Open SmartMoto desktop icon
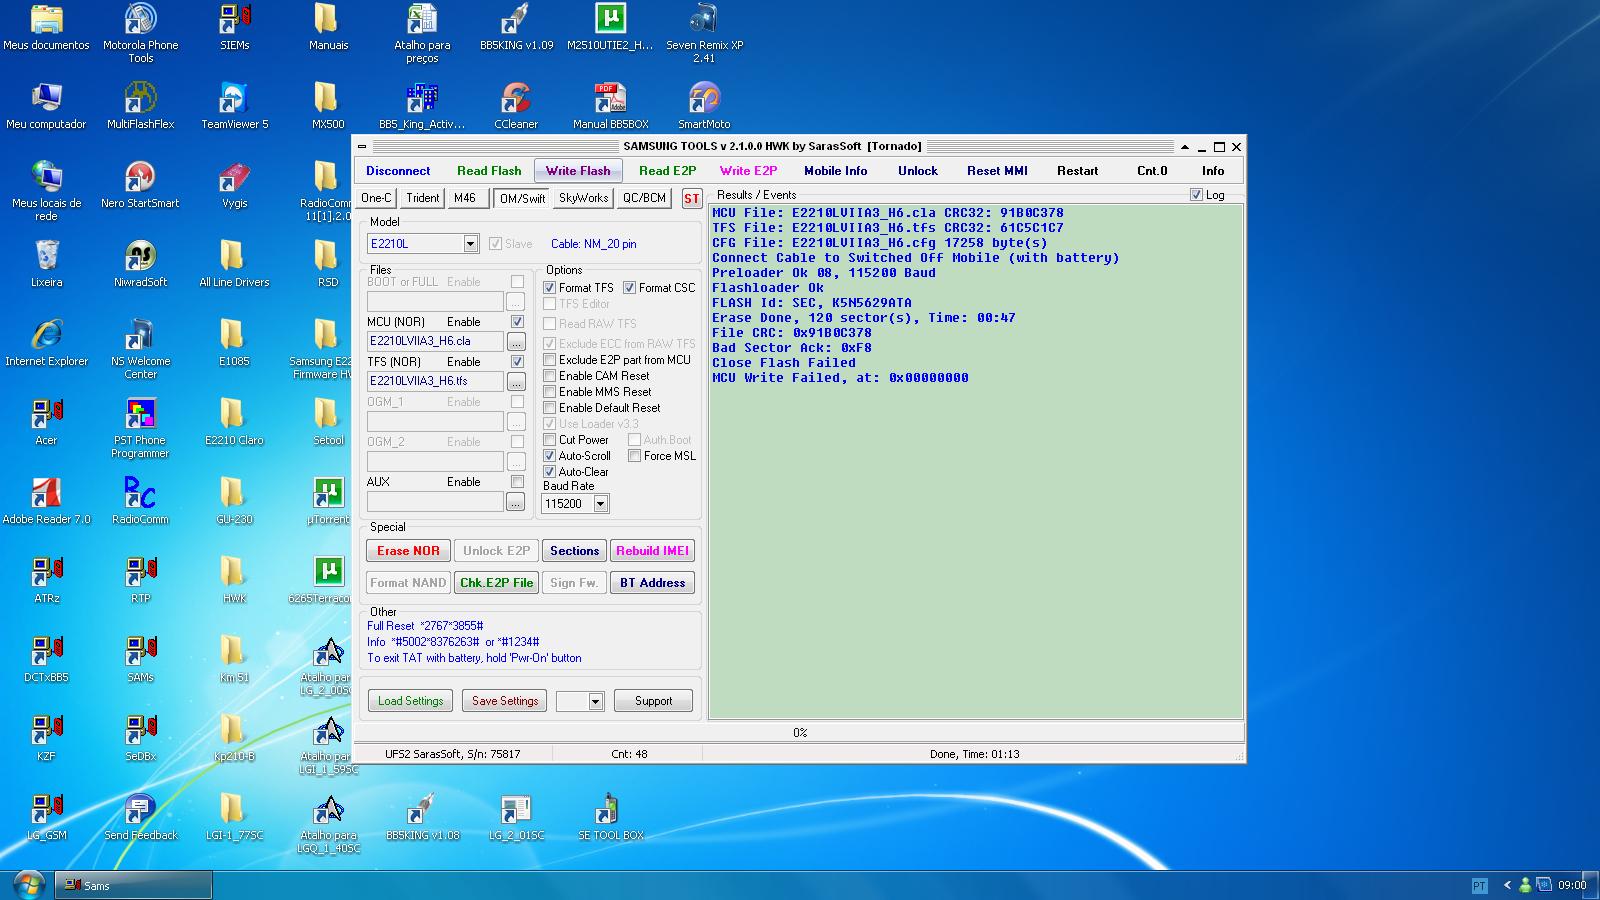Image resolution: width=1600 pixels, height=900 pixels. click(x=704, y=106)
